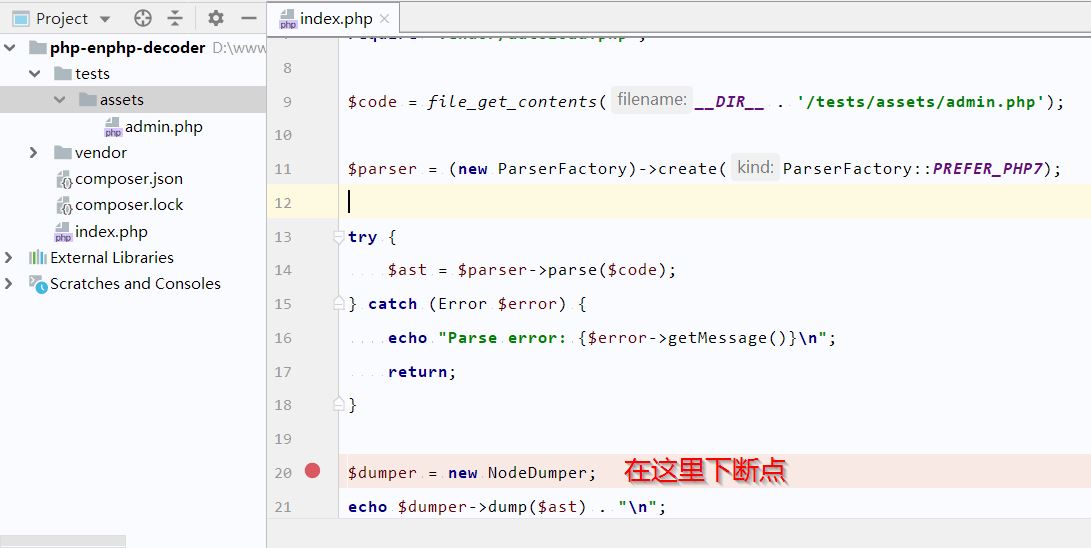This screenshot has width=1091, height=548.
Task: Fold the try block at line 13
Action: 339,236
